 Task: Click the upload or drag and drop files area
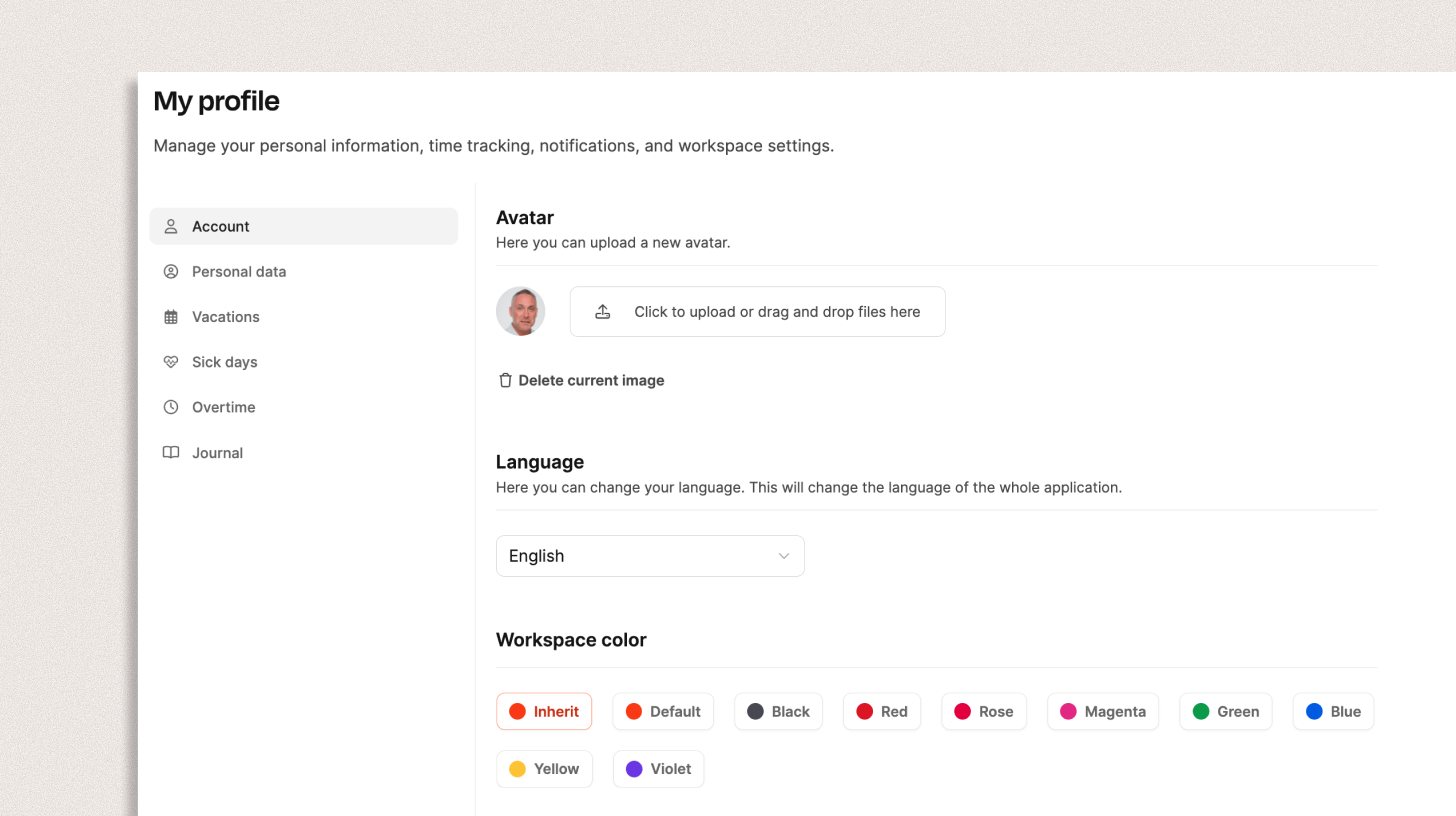point(758,312)
